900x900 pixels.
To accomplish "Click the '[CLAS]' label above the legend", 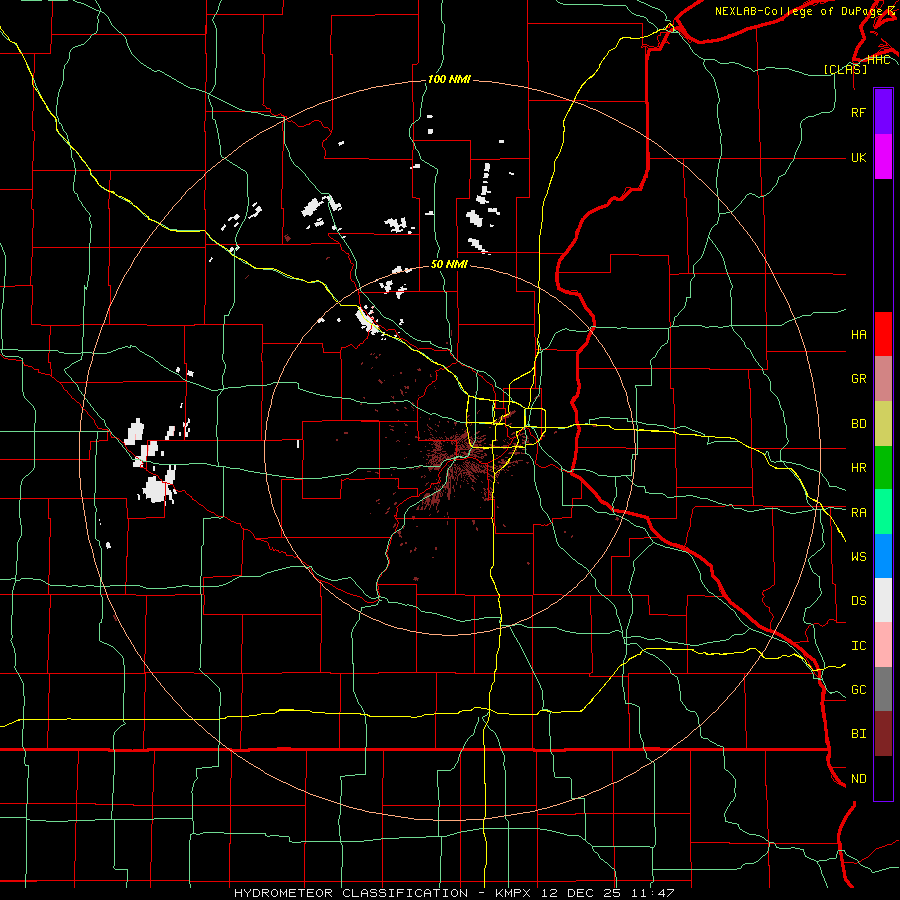I will click(845, 69).
